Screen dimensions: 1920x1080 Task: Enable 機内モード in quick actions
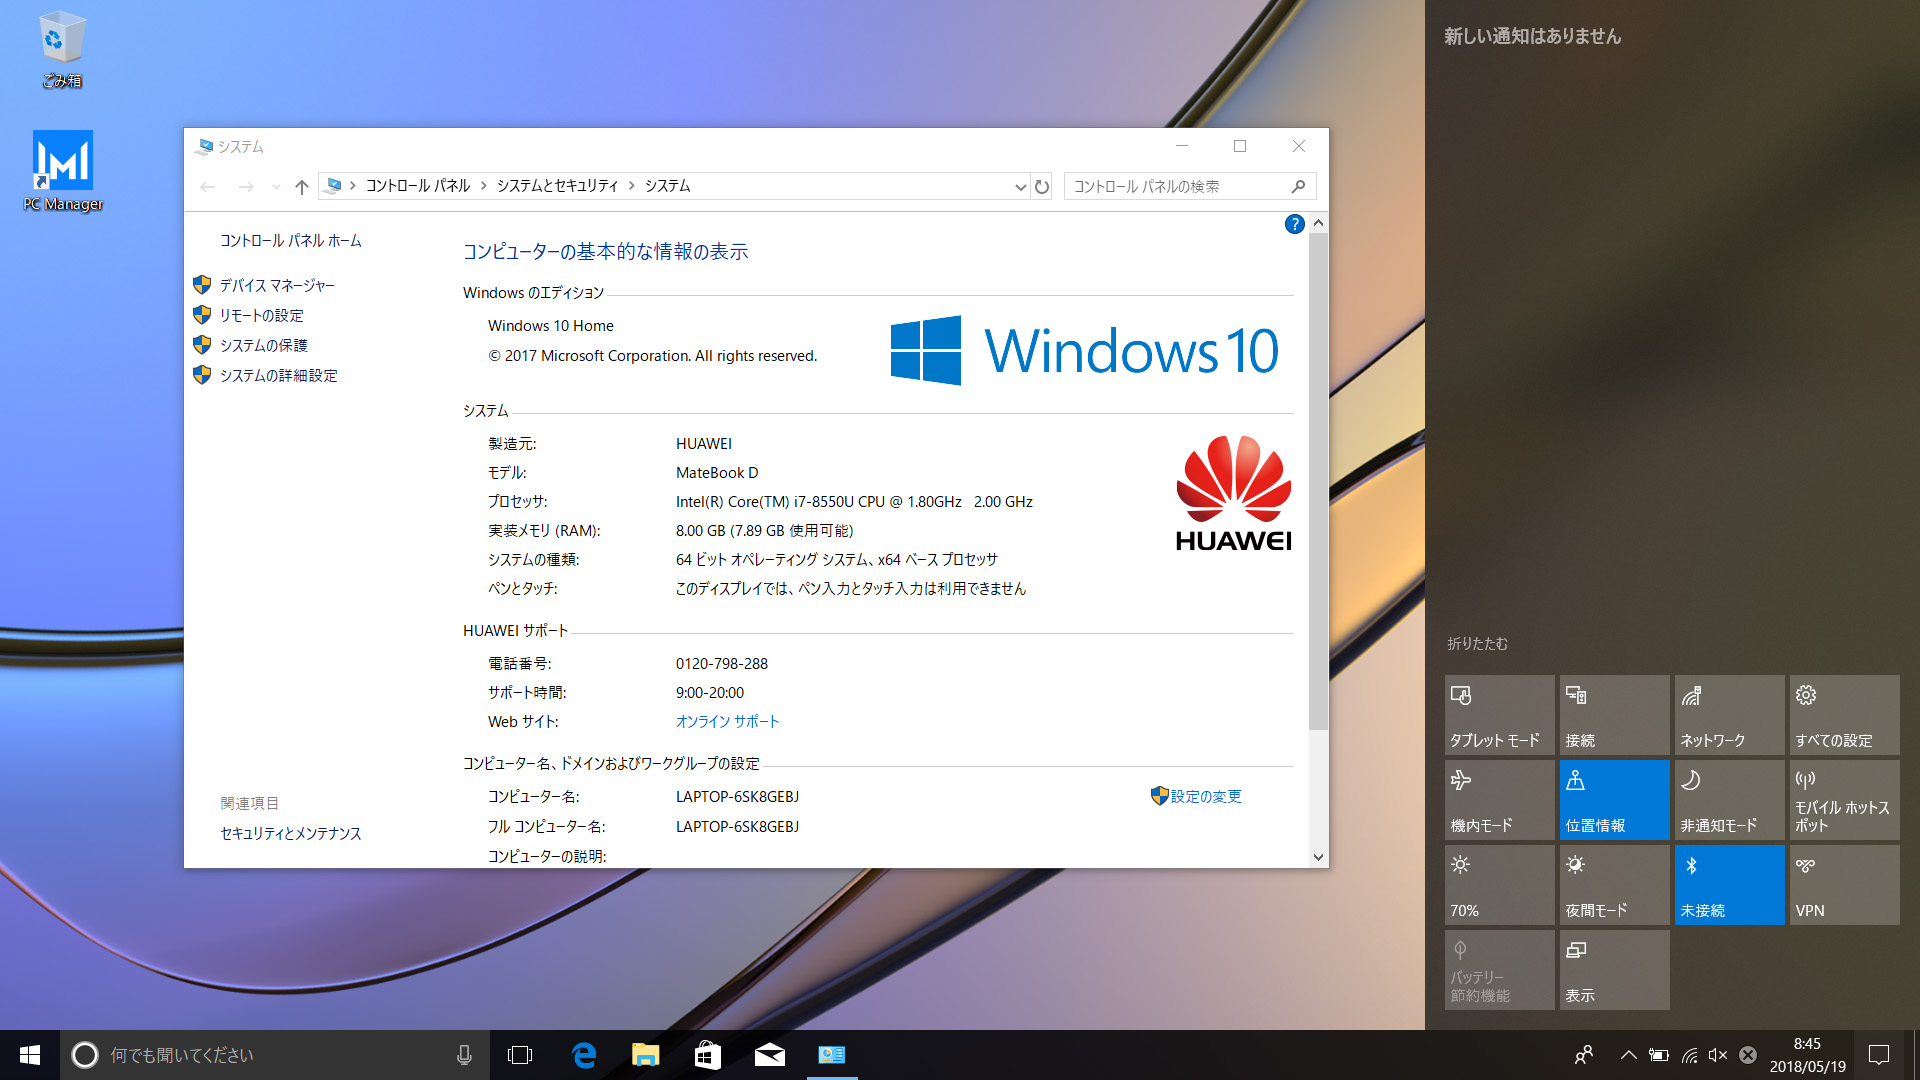click(x=1499, y=799)
